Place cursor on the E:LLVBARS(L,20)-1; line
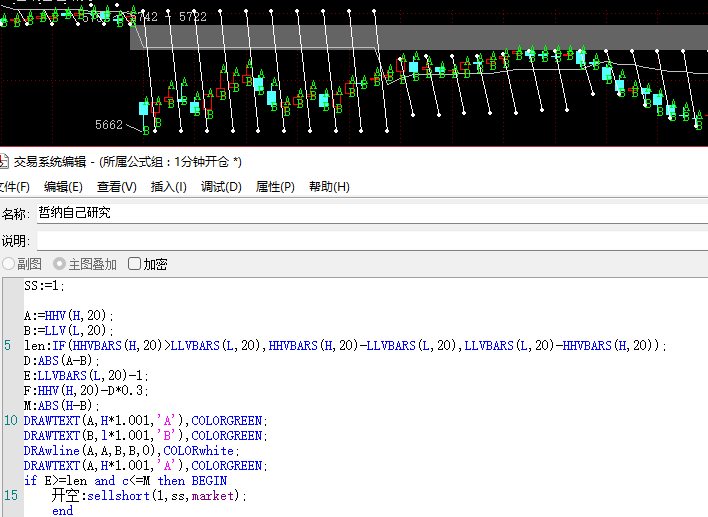The image size is (708, 517). pos(86,376)
